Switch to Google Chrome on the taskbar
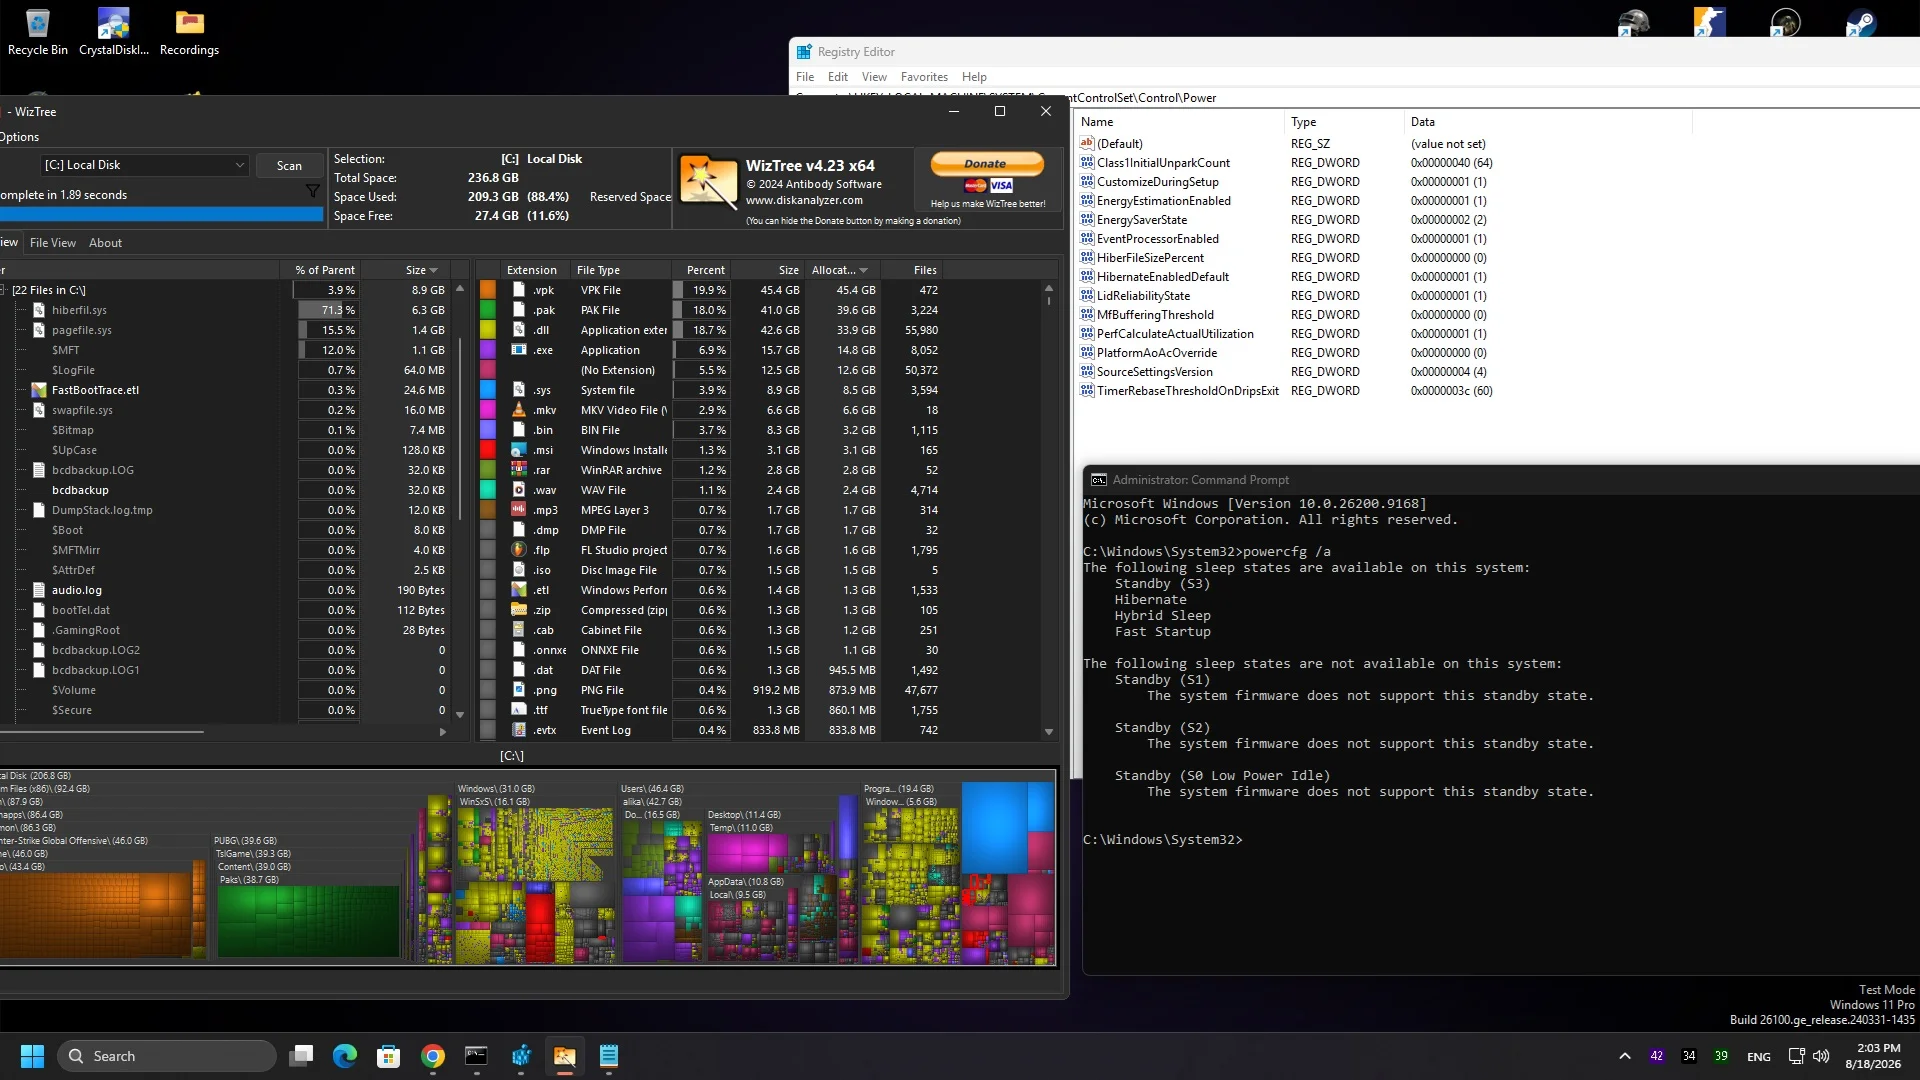The image size is (1920, 1080). click(433, 1056)
